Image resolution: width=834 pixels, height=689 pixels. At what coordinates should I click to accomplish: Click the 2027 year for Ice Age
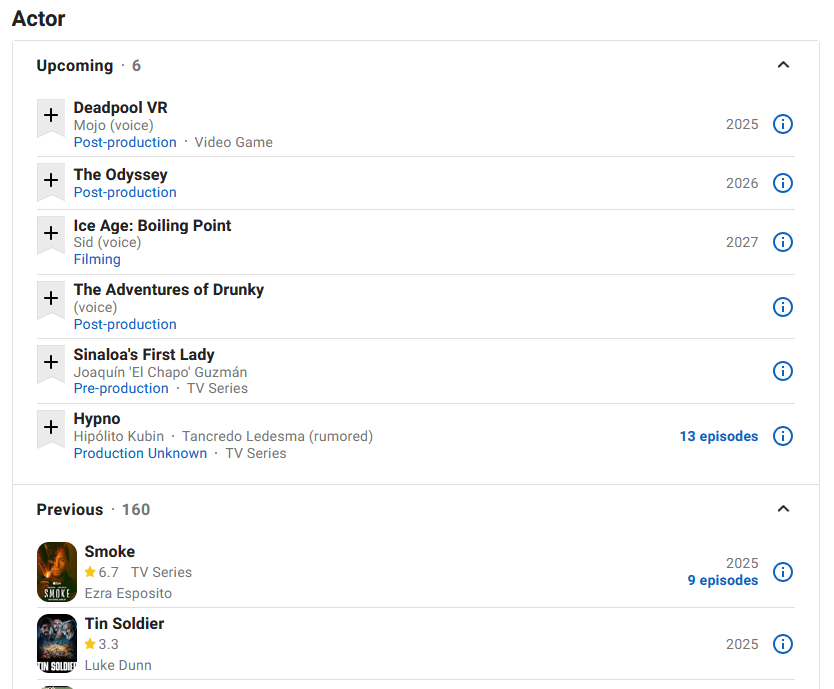tap(742, 242)
